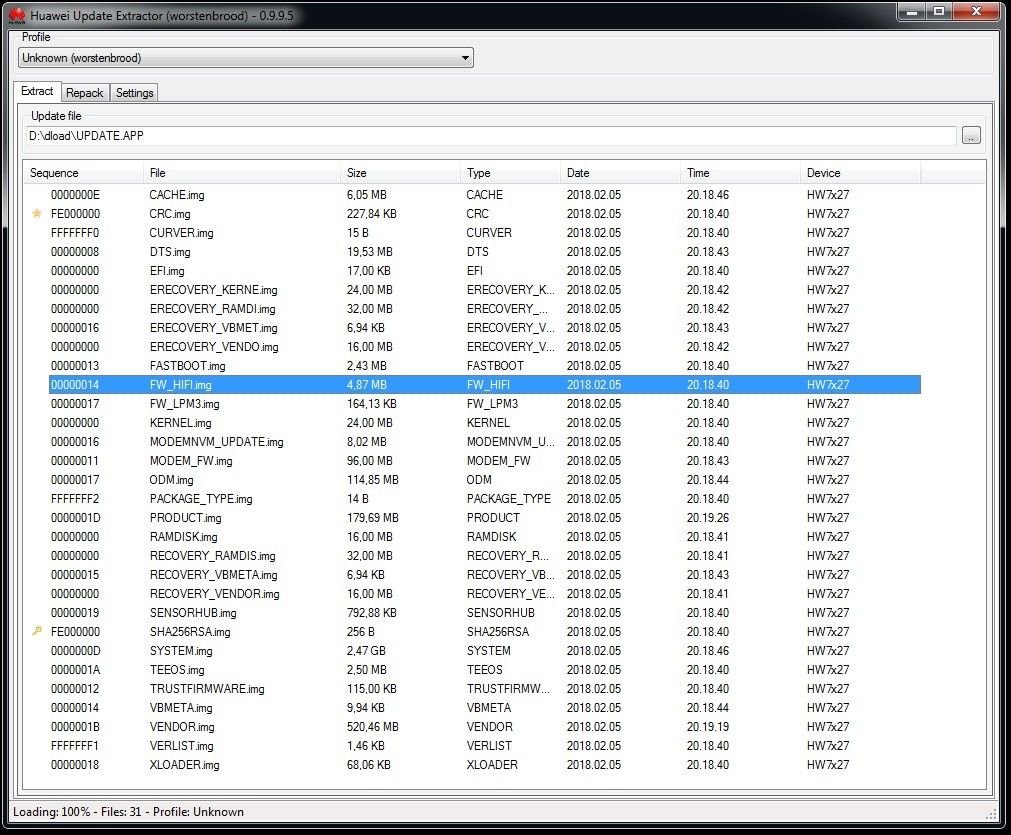Select RECOVERY_RAMDIS.img entry
This screenshot has width=1011, height=835.
[x=485, y=556]
